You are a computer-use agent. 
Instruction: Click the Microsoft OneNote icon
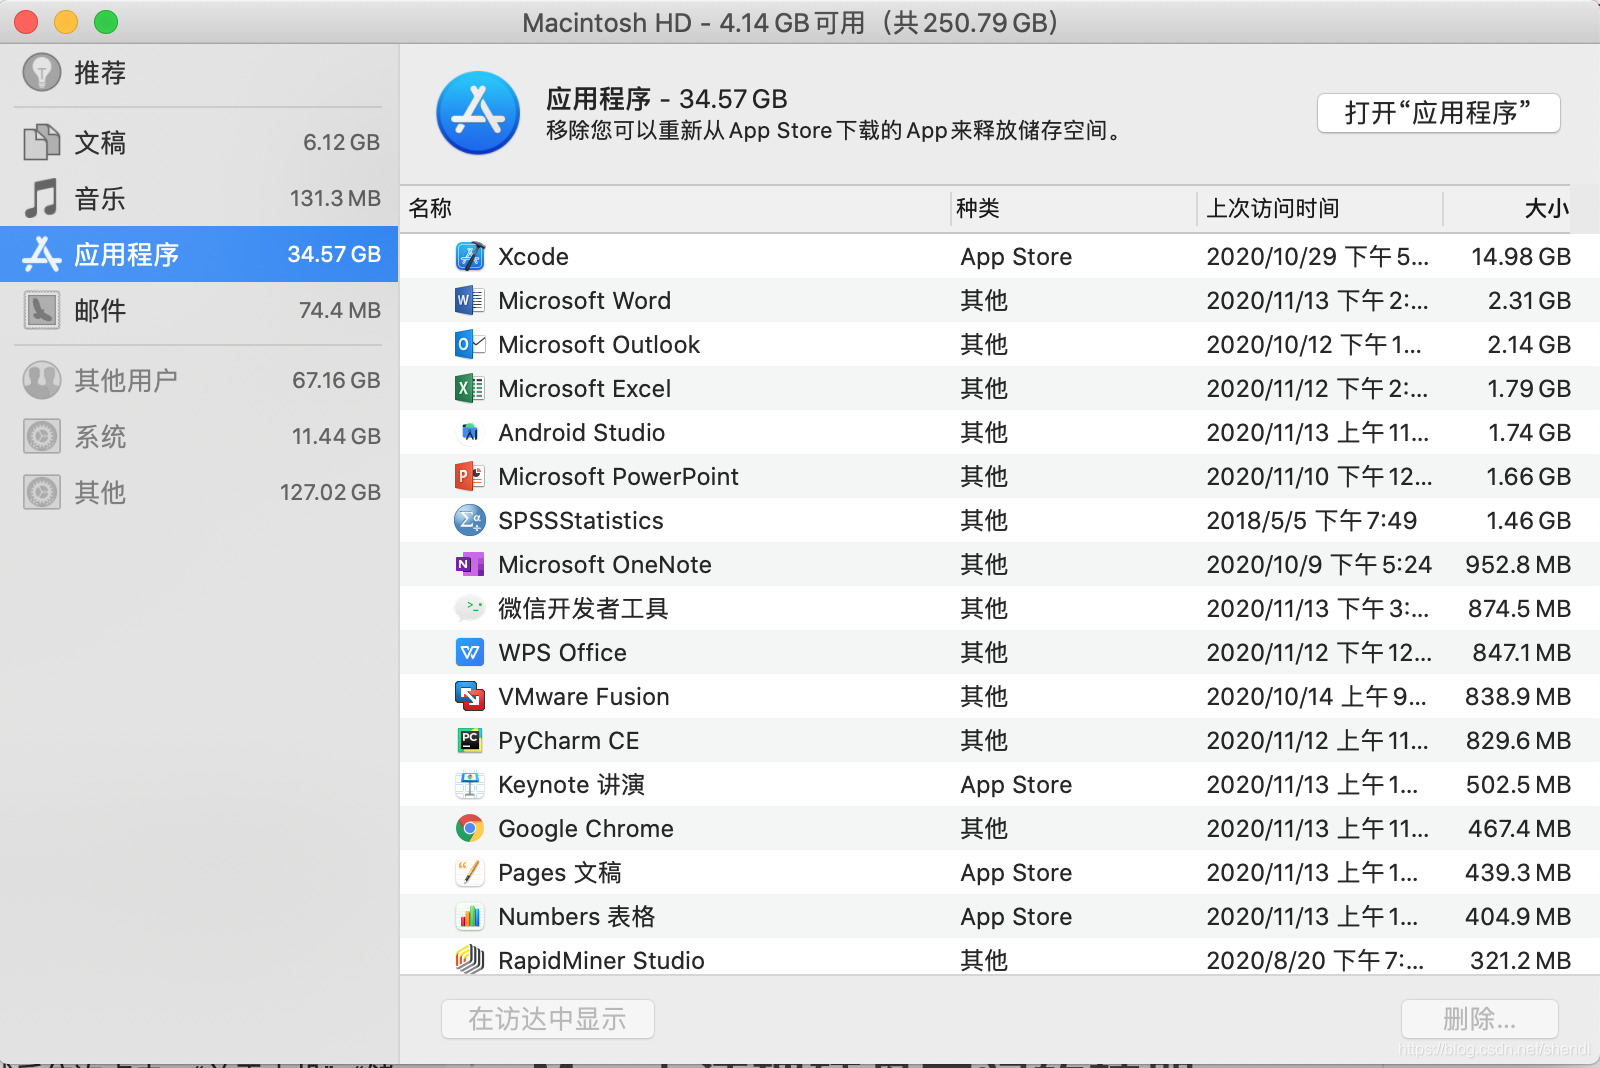coord(470,565)
